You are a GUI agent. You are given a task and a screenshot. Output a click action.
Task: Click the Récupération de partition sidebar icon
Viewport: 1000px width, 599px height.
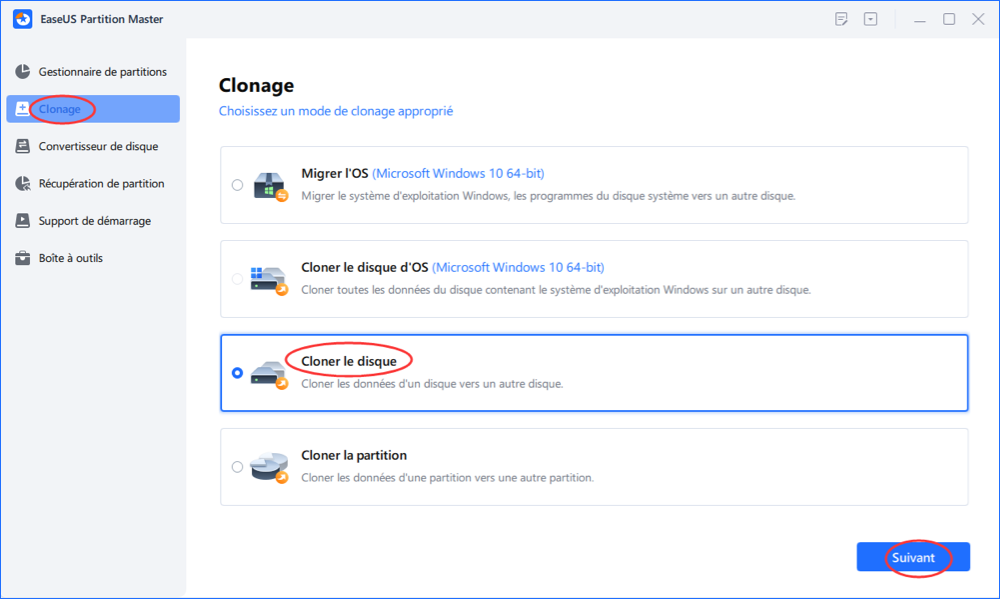pos(23,184)
